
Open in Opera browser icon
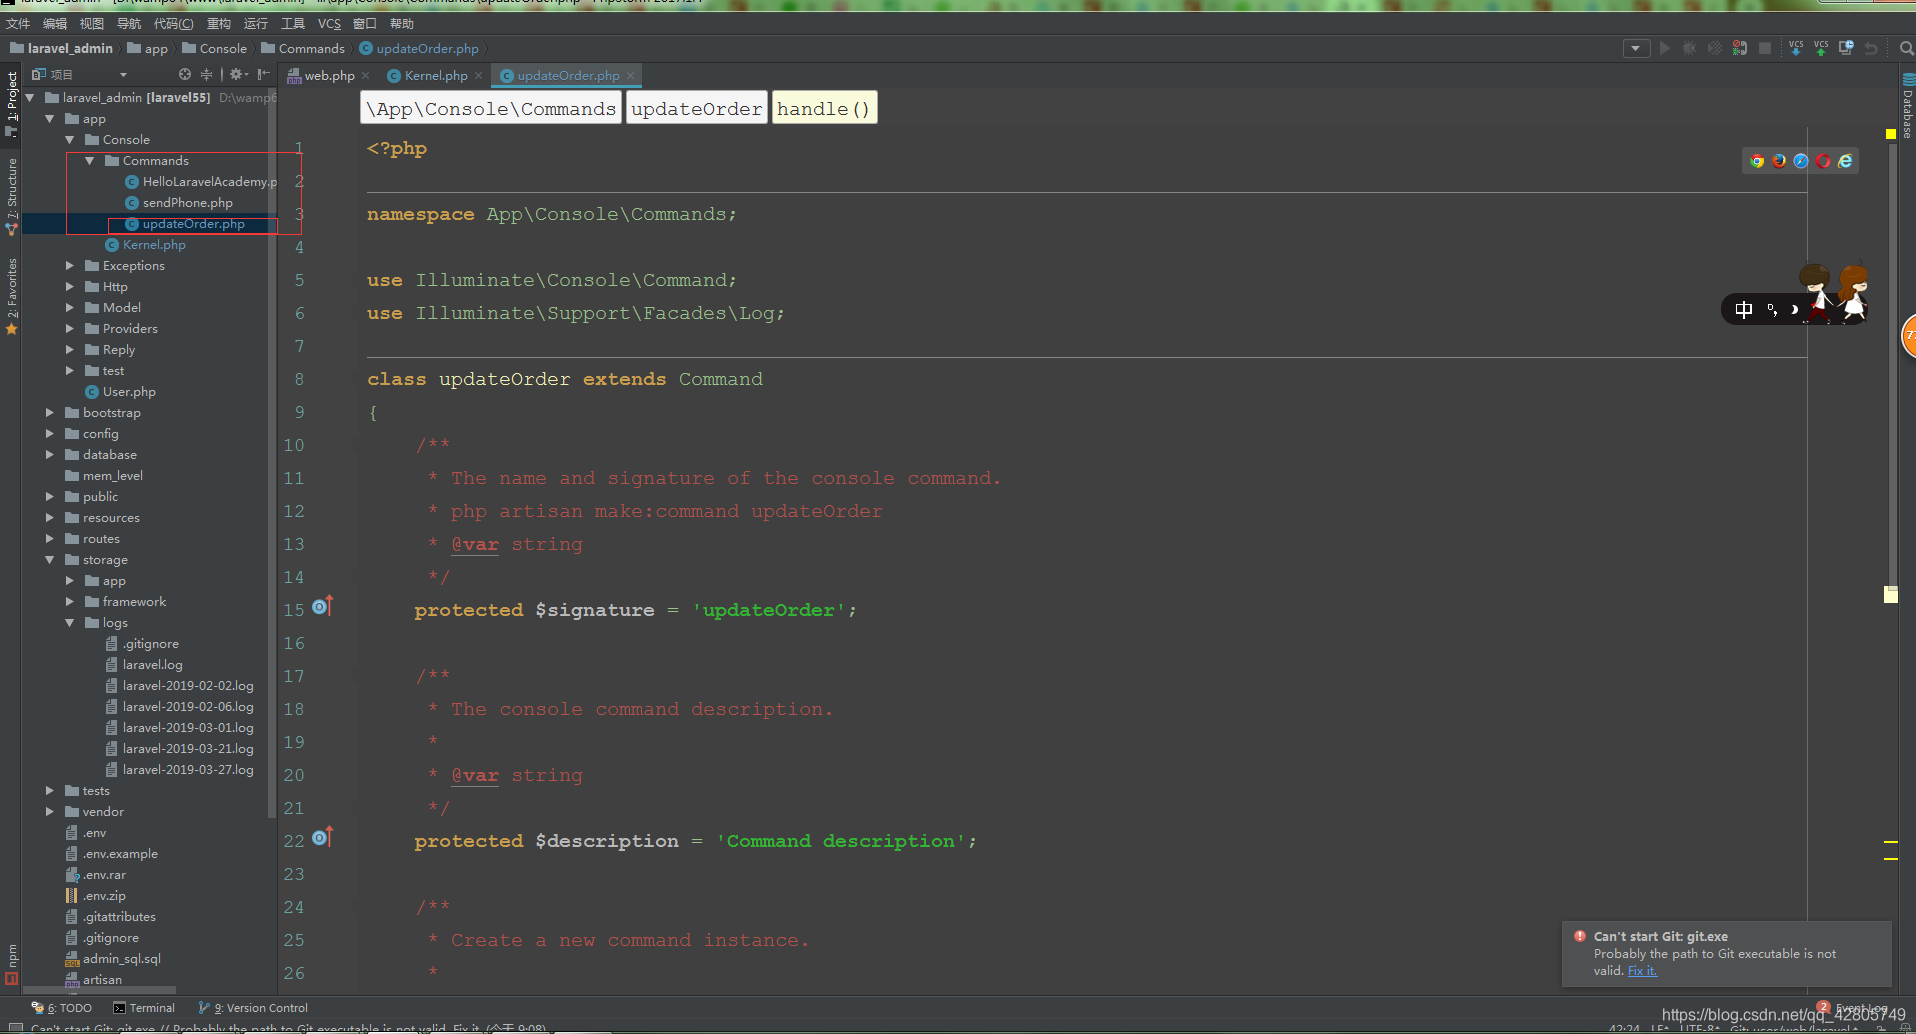click(1823, 161)
